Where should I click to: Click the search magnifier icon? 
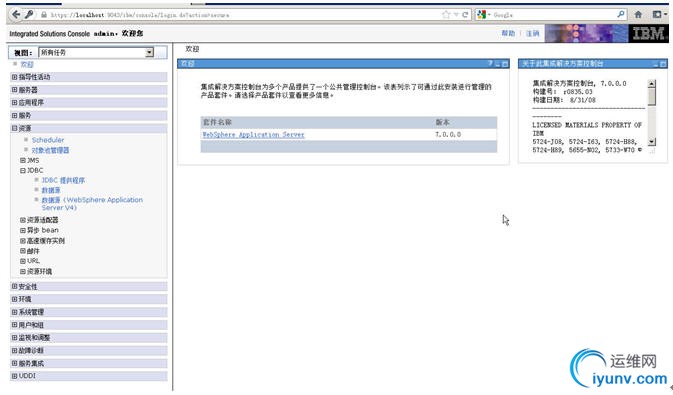(x=621, y=14)
